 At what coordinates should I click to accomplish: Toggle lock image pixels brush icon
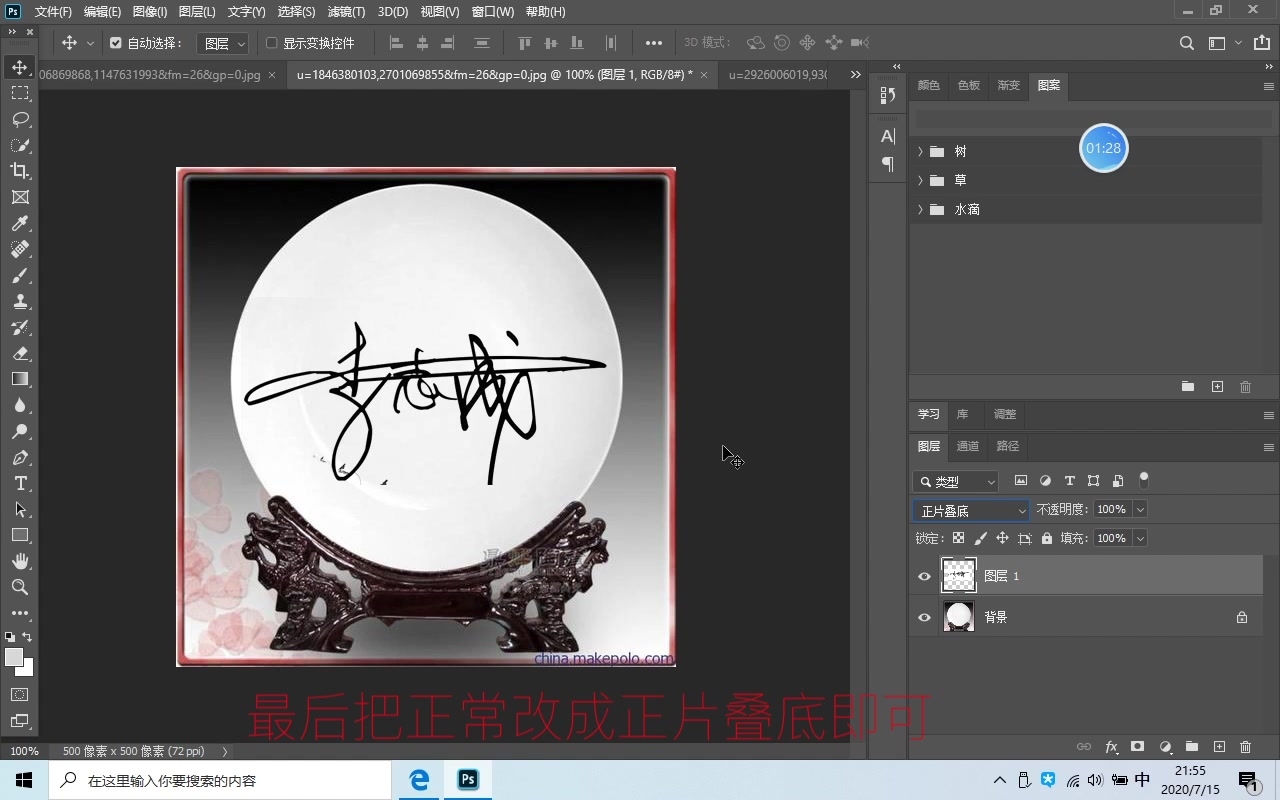coord(980,538)
